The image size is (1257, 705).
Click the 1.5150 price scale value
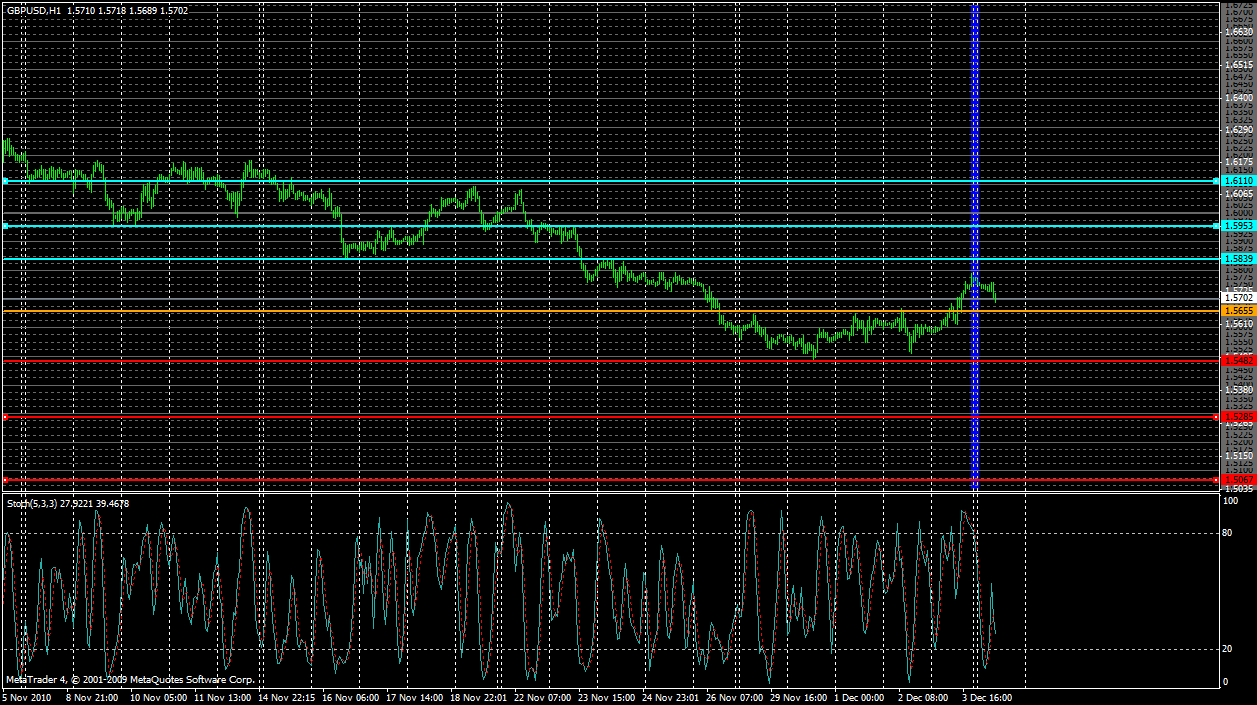pyautogui.click(x=1239, y=455)
